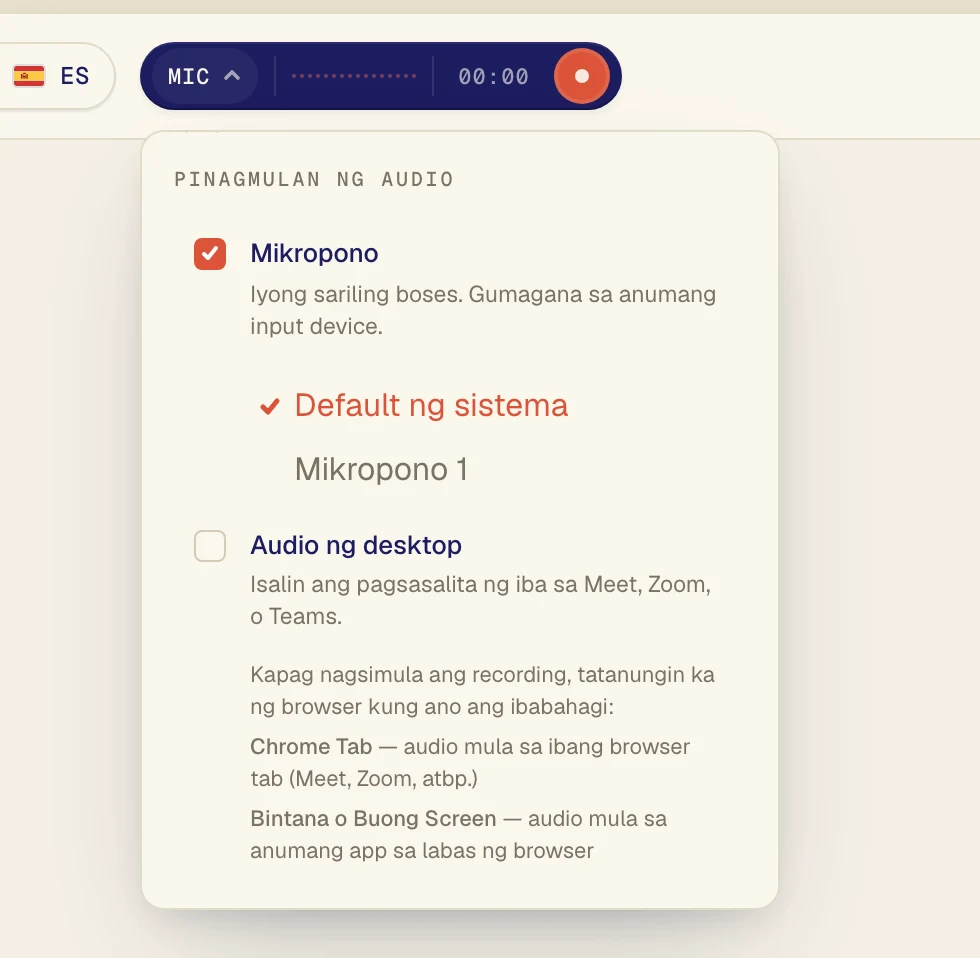The height and width of the screenshot is (958, 980).
Task: Choose Mikropono 1 as input device
Action: click(x=381, y=469)
